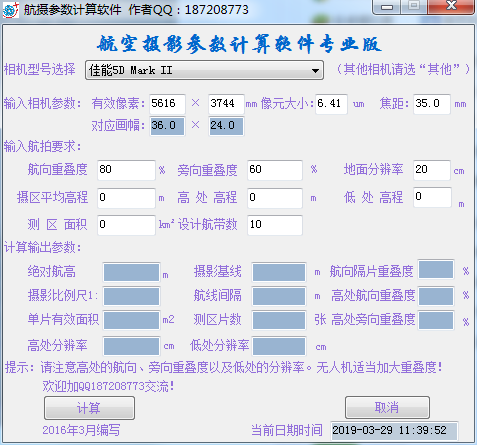Image resolution: width=477 pixels, height=445 pixels.
Task: Select the high-point resolution output box
Action: (x=131, y=346)
